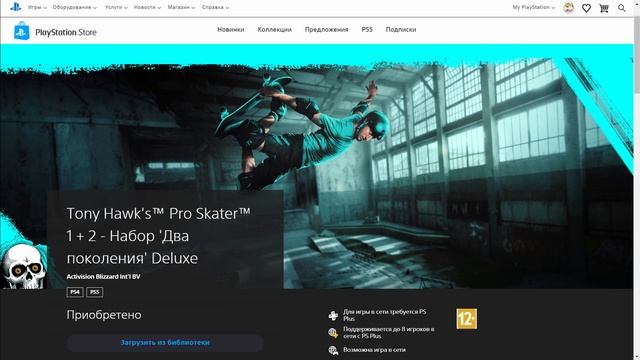Viewport: 640px width, 360px height.
Task: Open the Коллекции store tab
Action: [x=274, y=29]
